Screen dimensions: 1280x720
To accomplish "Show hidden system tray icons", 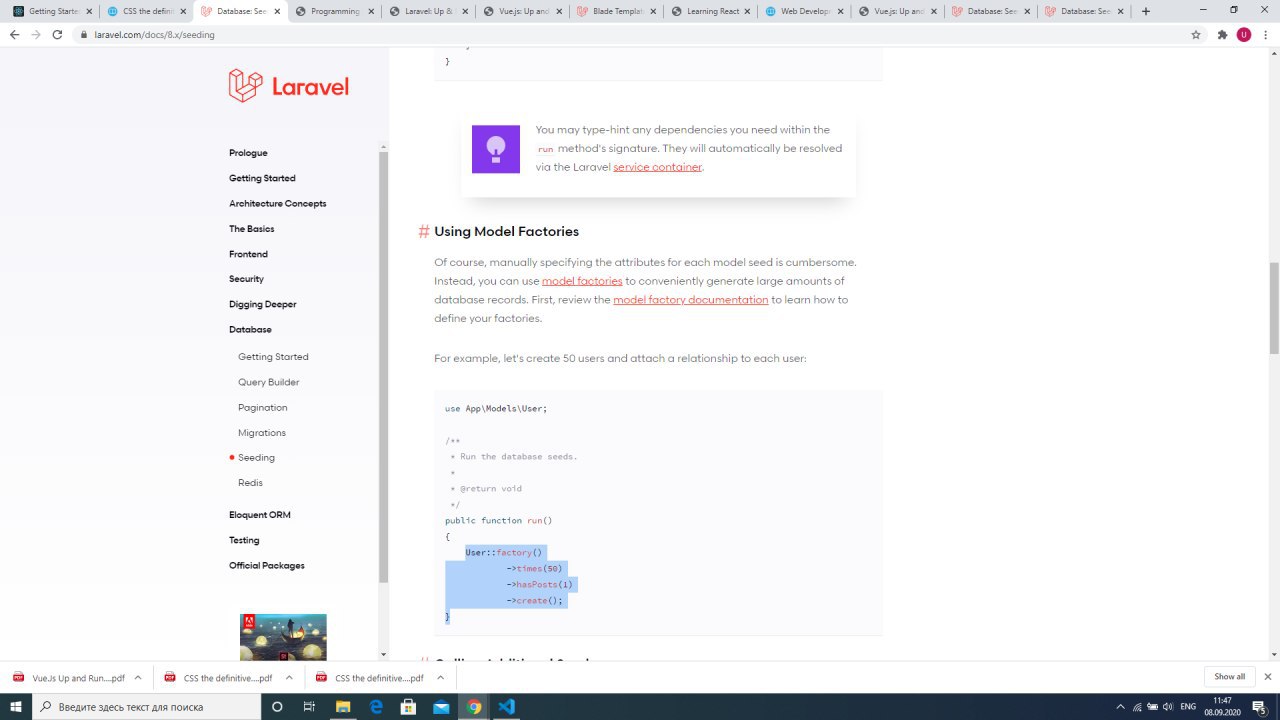I will coord(1120,706).
